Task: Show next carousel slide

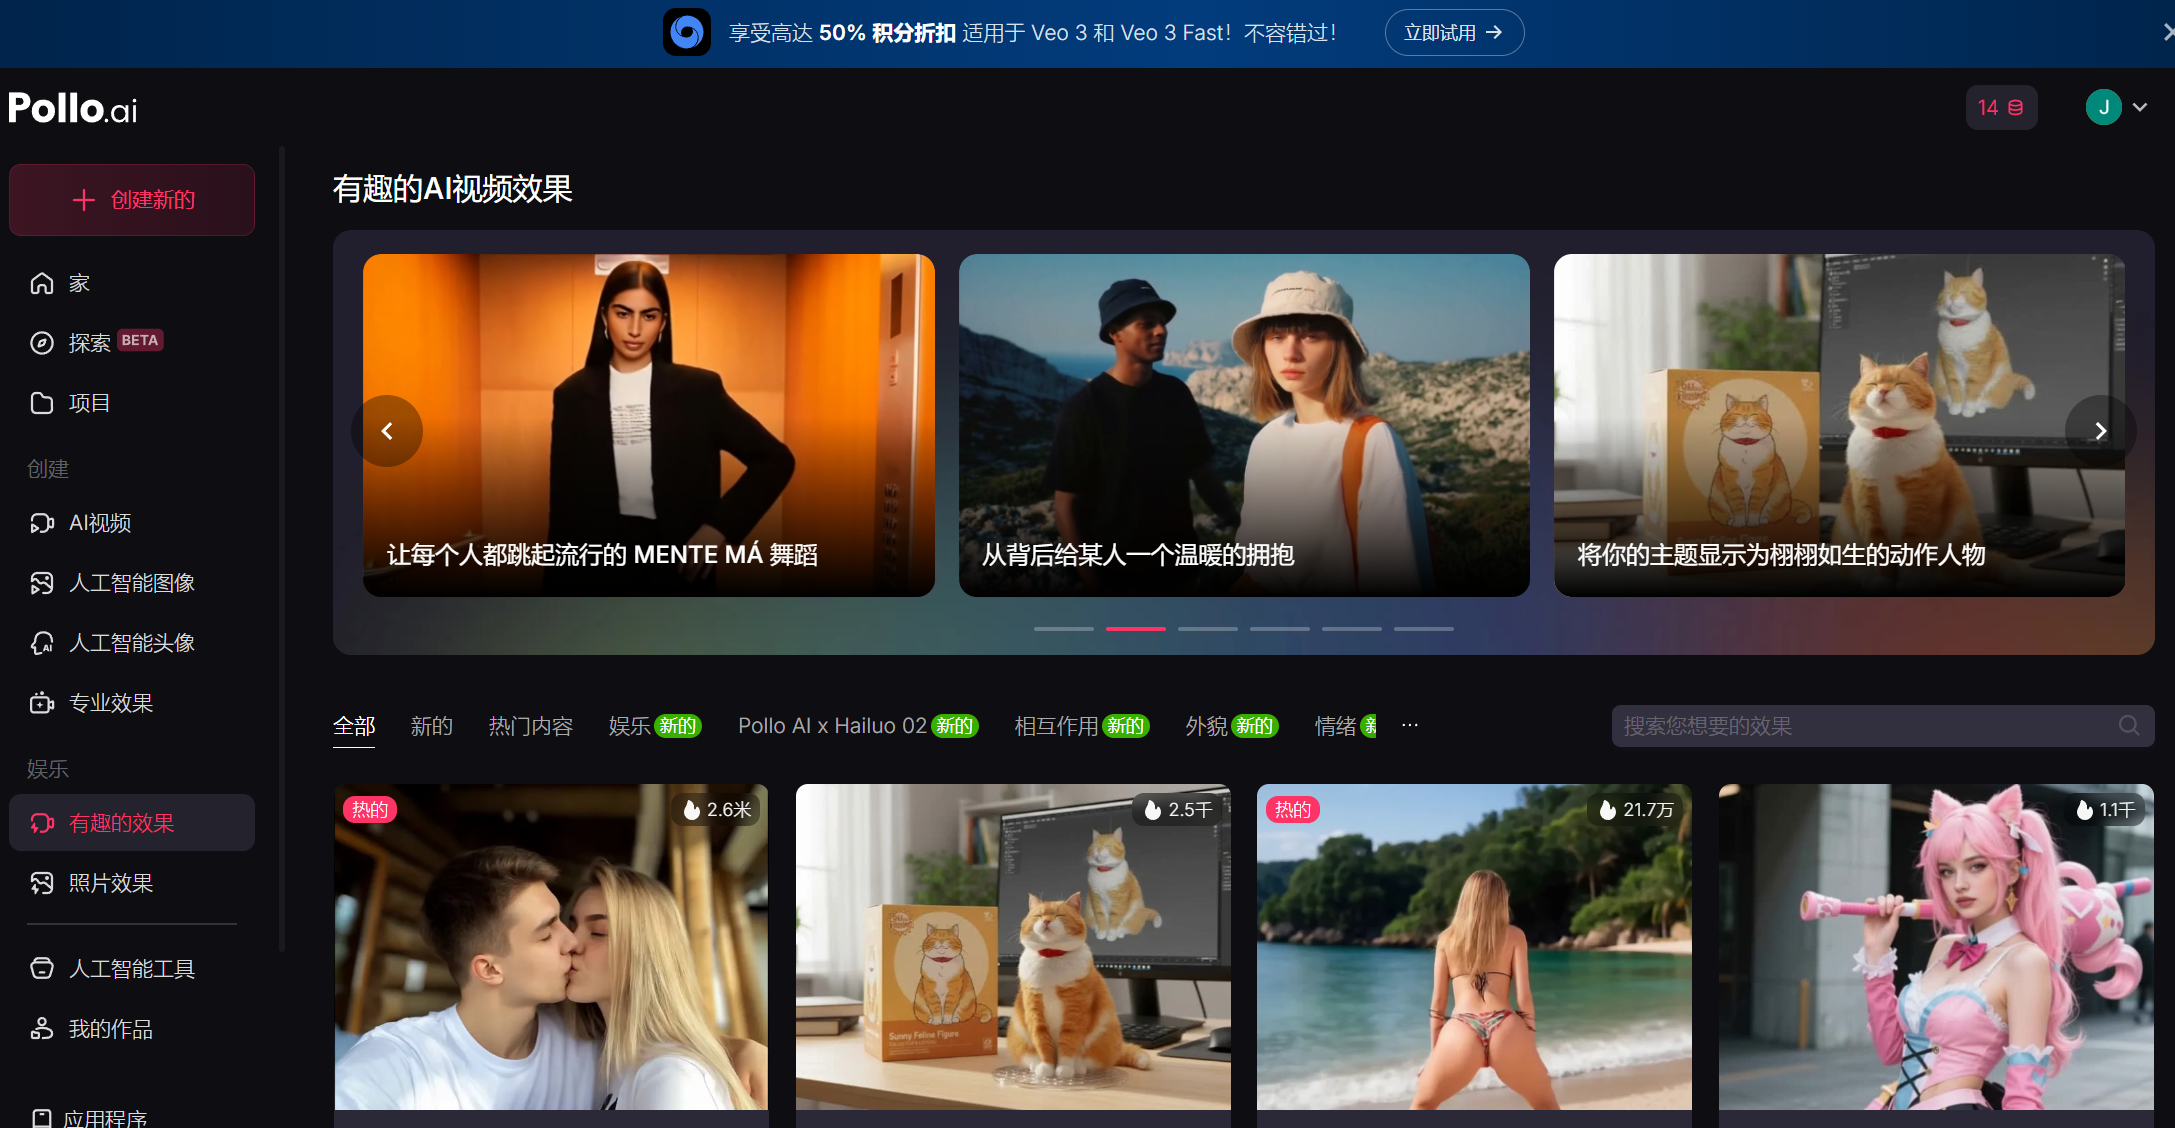Action: (x=2101, y=431)
